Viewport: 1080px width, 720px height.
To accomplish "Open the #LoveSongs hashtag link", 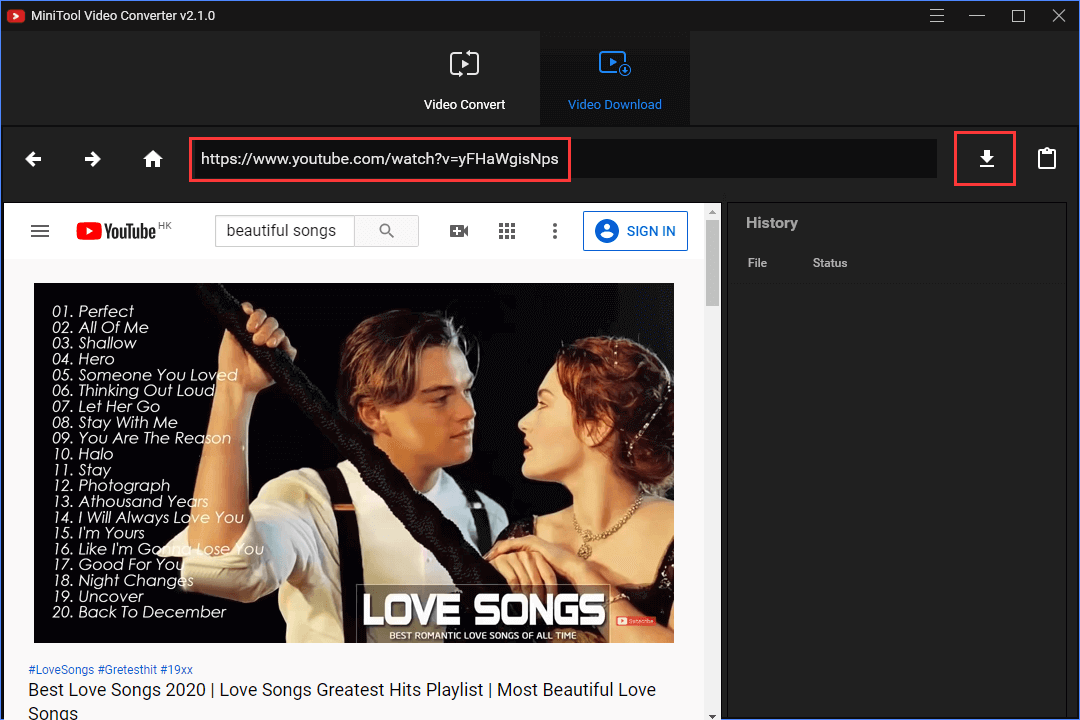I will click(61, 669).
